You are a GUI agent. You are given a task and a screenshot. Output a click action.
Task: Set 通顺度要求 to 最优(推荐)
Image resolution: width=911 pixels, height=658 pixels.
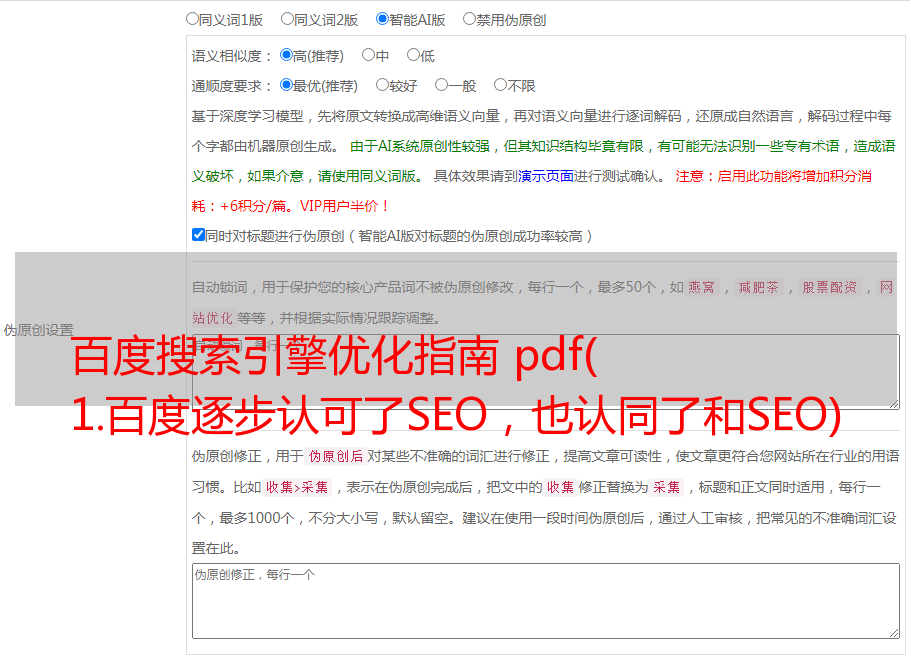point(286,85)
